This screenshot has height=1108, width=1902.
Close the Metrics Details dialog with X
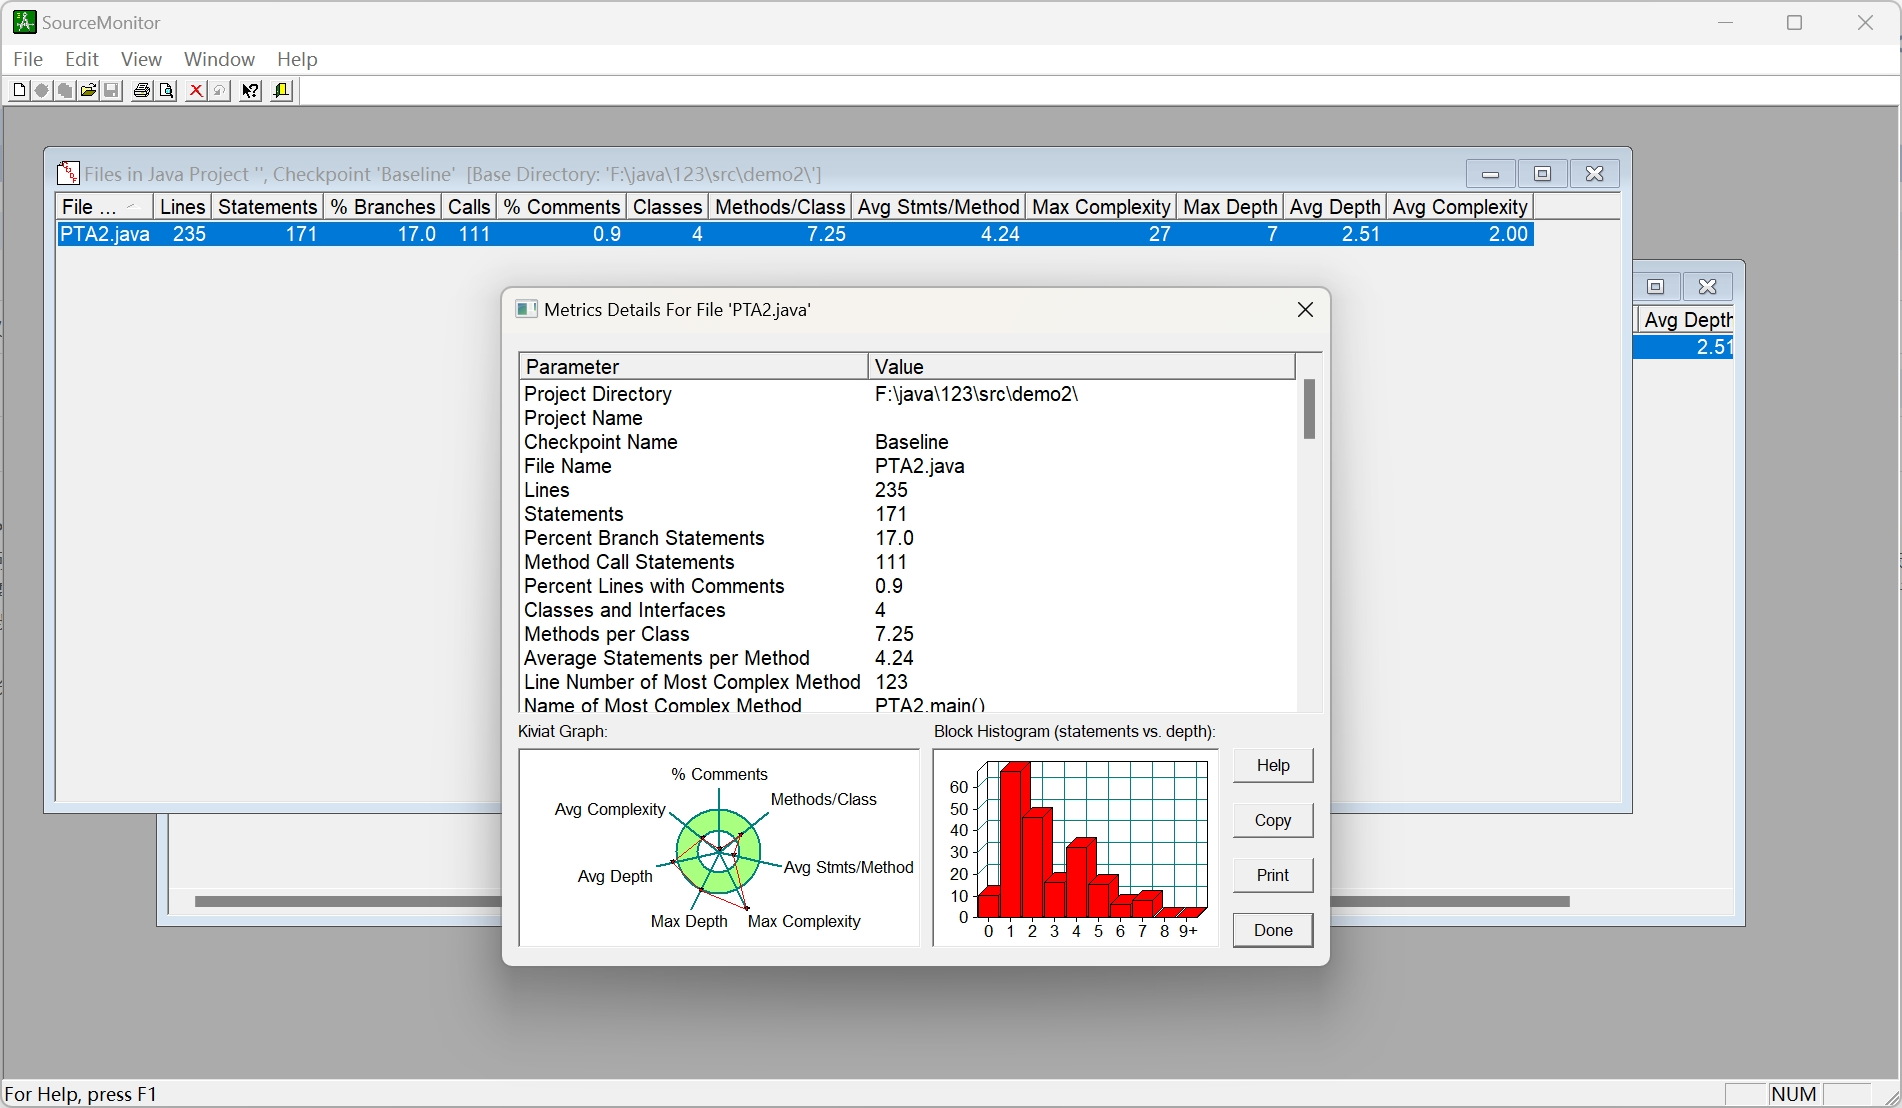[1305, 310]
